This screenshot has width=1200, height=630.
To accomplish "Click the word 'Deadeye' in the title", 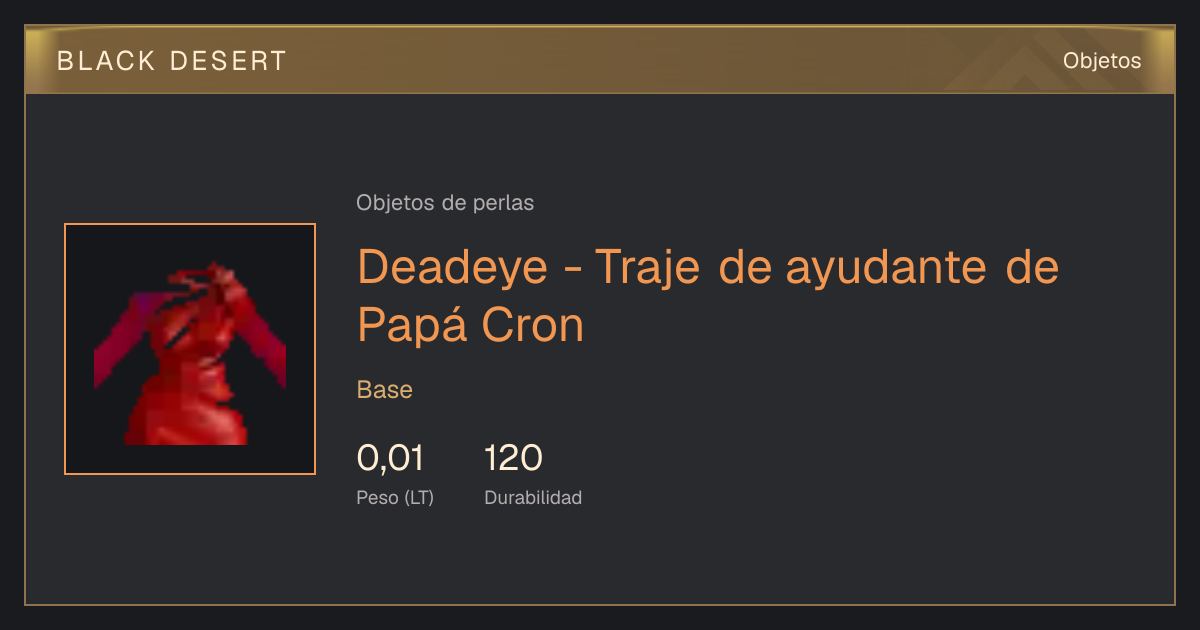I will 453,266.
